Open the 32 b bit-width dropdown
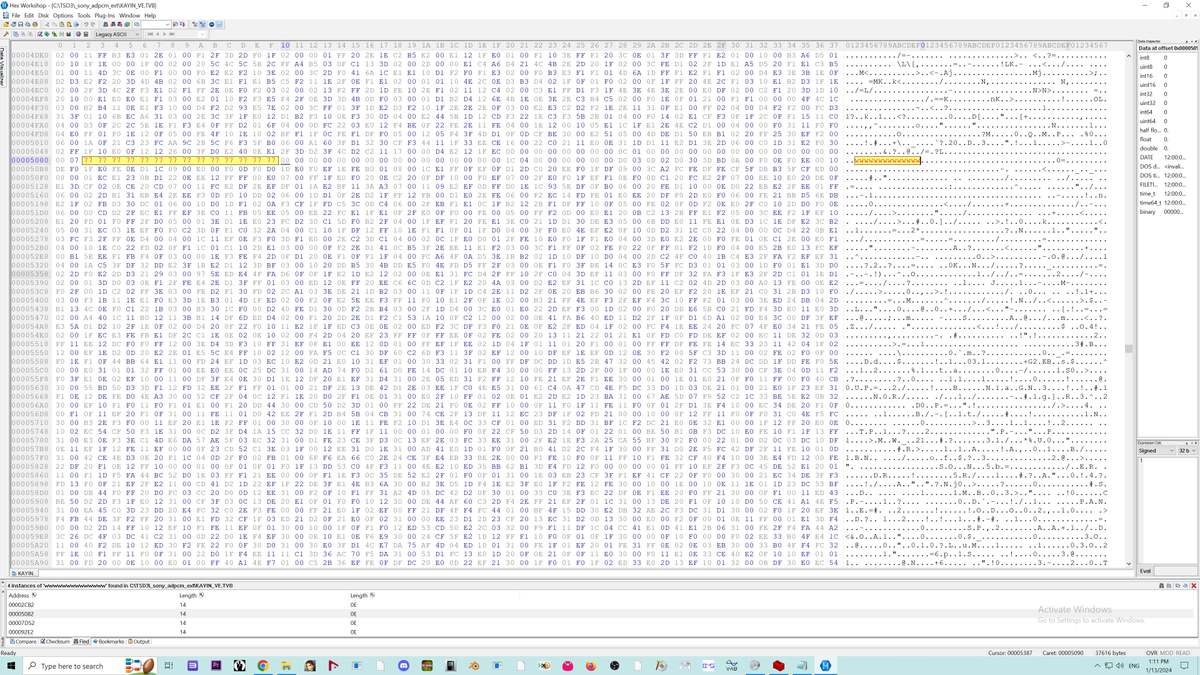The image size is (1200, 675). tap(1186, 451)
